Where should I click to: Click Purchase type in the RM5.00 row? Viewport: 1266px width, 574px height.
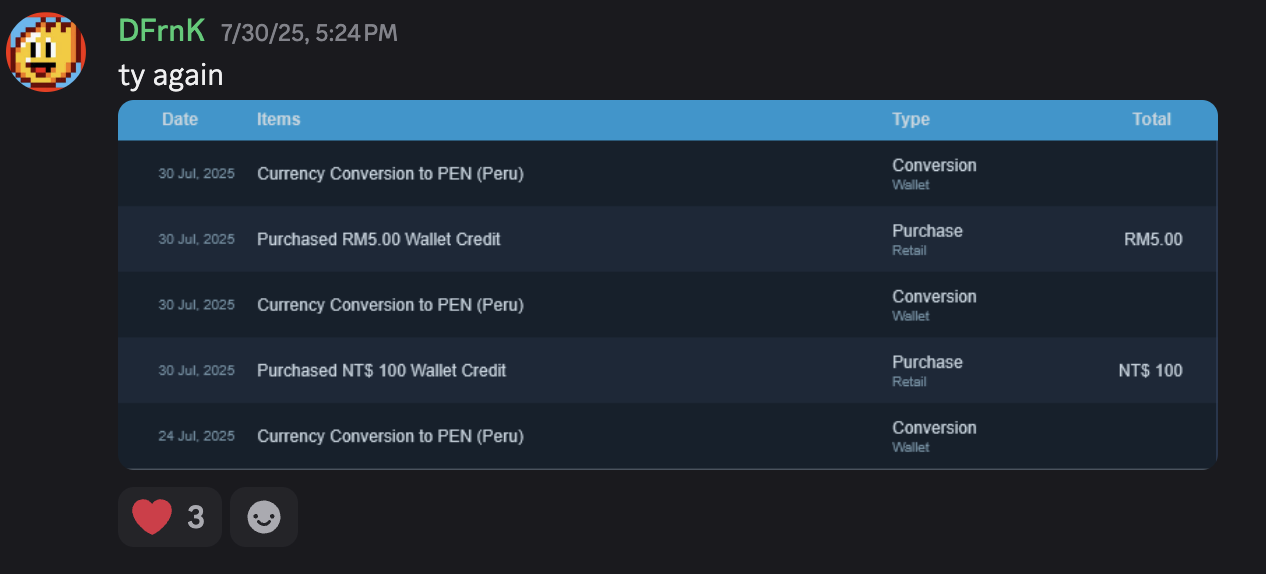[x=927, y=231]
